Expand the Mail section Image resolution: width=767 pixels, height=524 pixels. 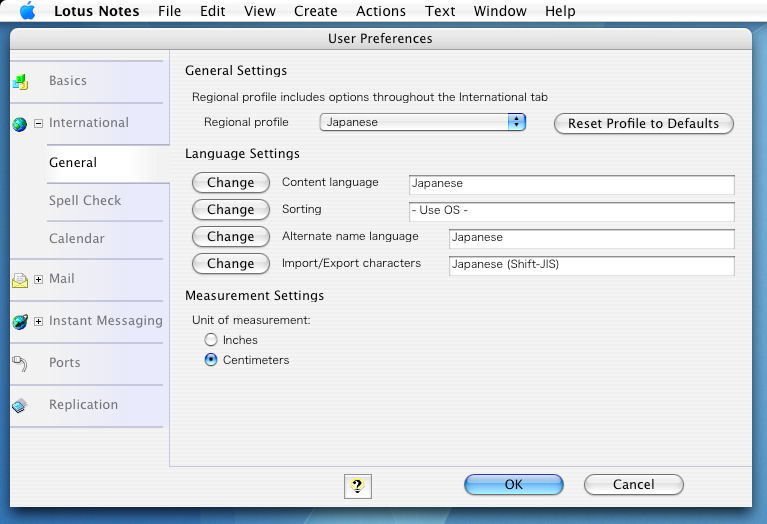tap(38, 279)
